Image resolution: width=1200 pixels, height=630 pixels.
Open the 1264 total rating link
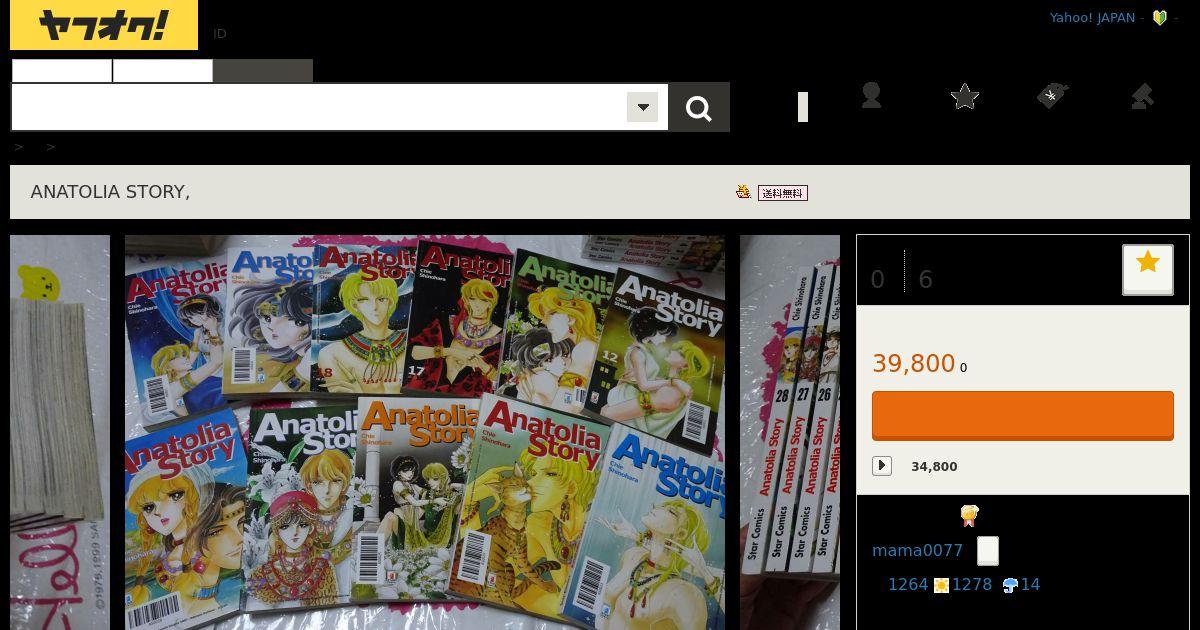coord(908,585)
